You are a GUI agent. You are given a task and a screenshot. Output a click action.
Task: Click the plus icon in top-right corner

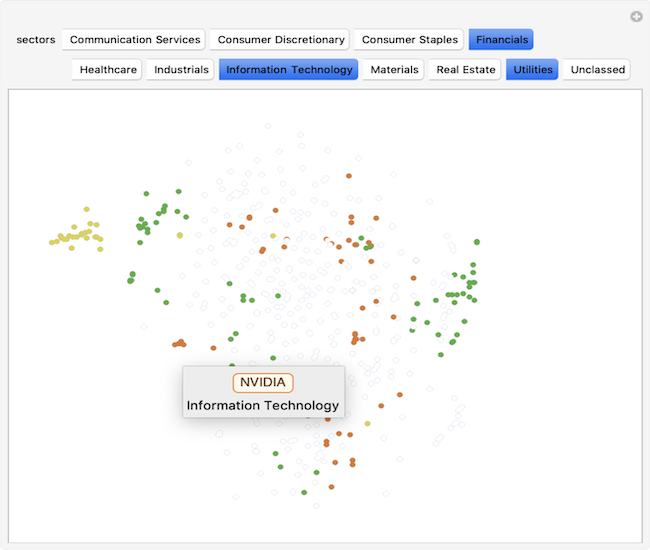click(636, 17)
